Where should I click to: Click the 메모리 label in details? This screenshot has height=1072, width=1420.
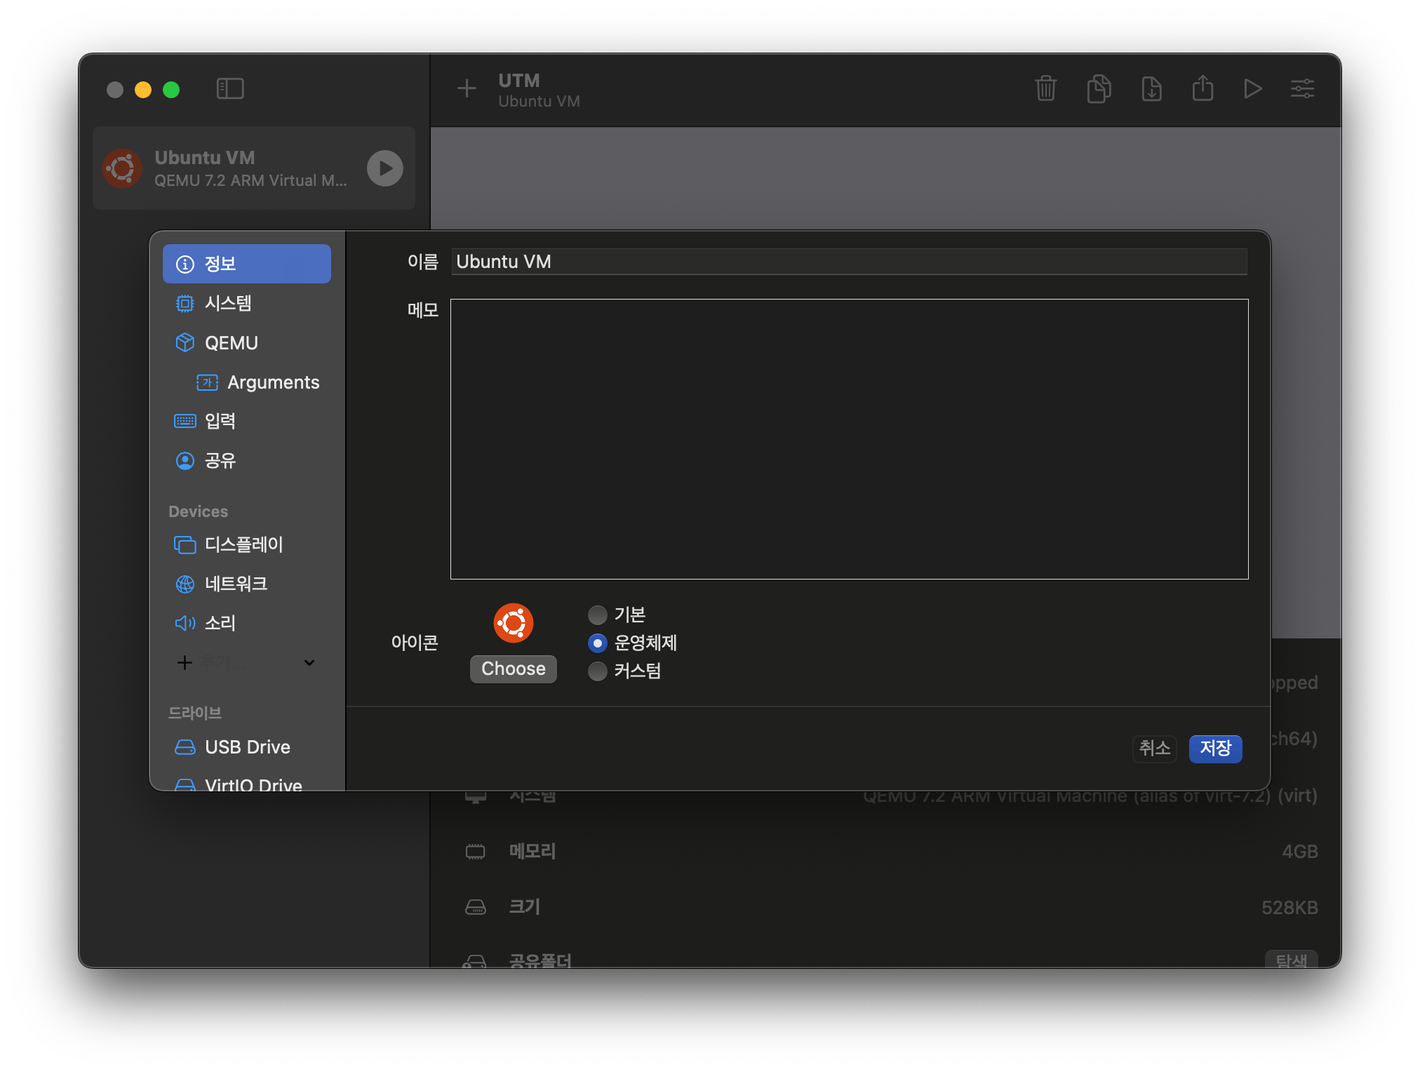(x=532, y=852)
